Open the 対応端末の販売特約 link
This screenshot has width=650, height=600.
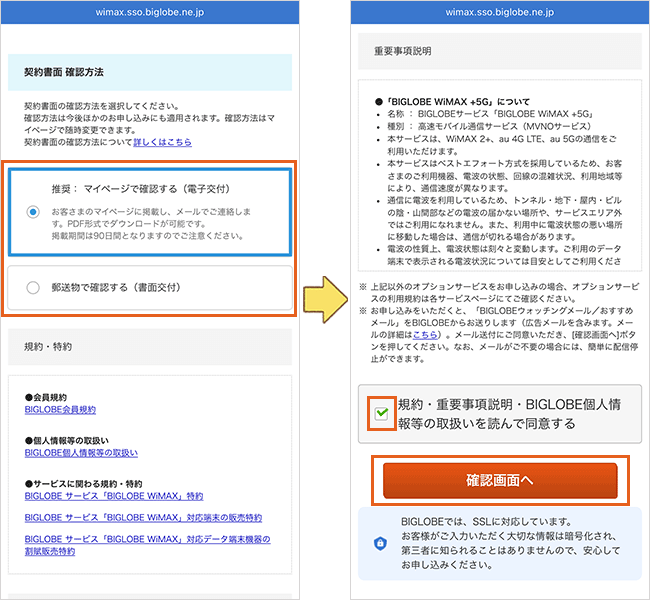coord(143,517)
